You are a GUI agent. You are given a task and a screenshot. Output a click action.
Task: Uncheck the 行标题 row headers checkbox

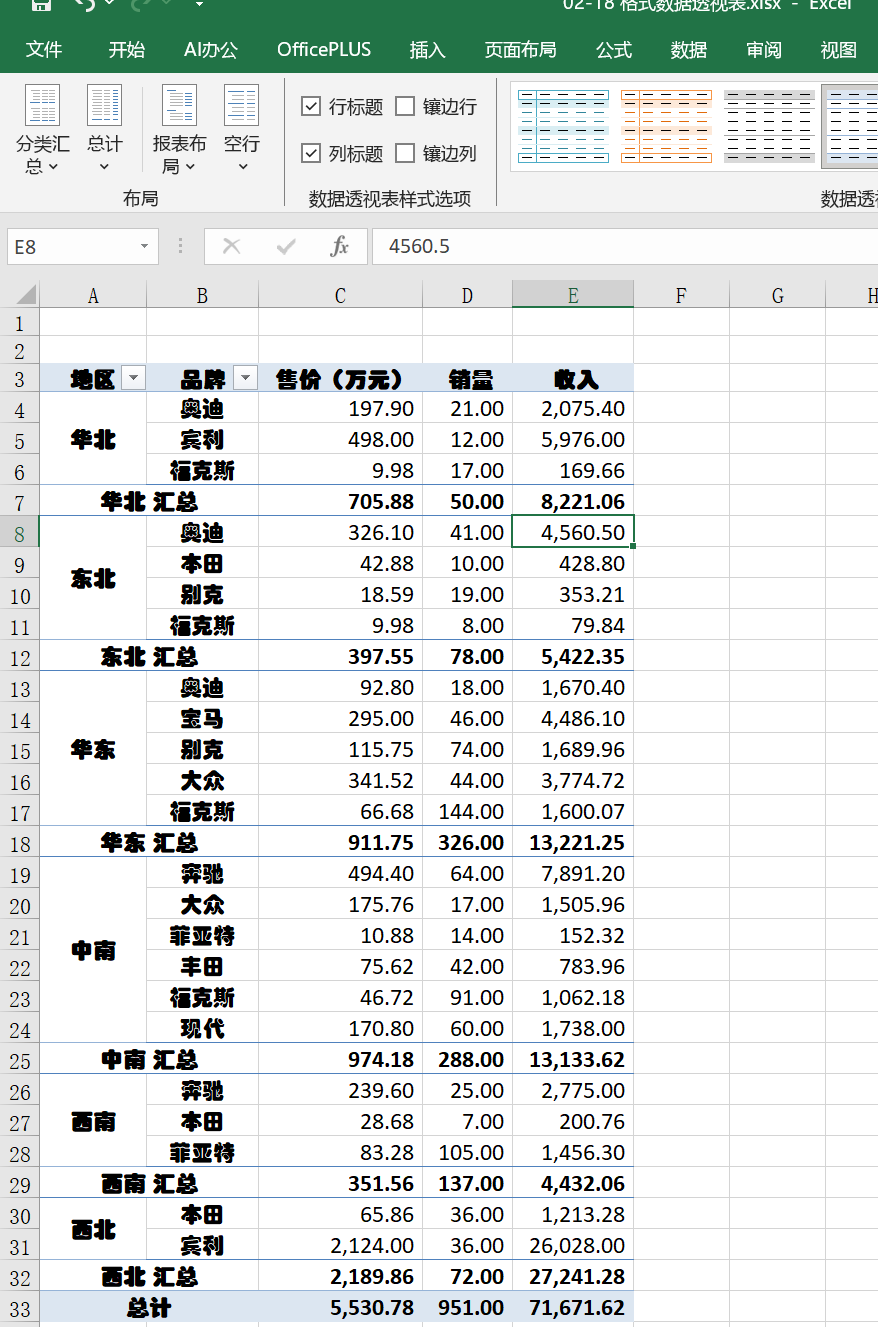coord(311,106)
